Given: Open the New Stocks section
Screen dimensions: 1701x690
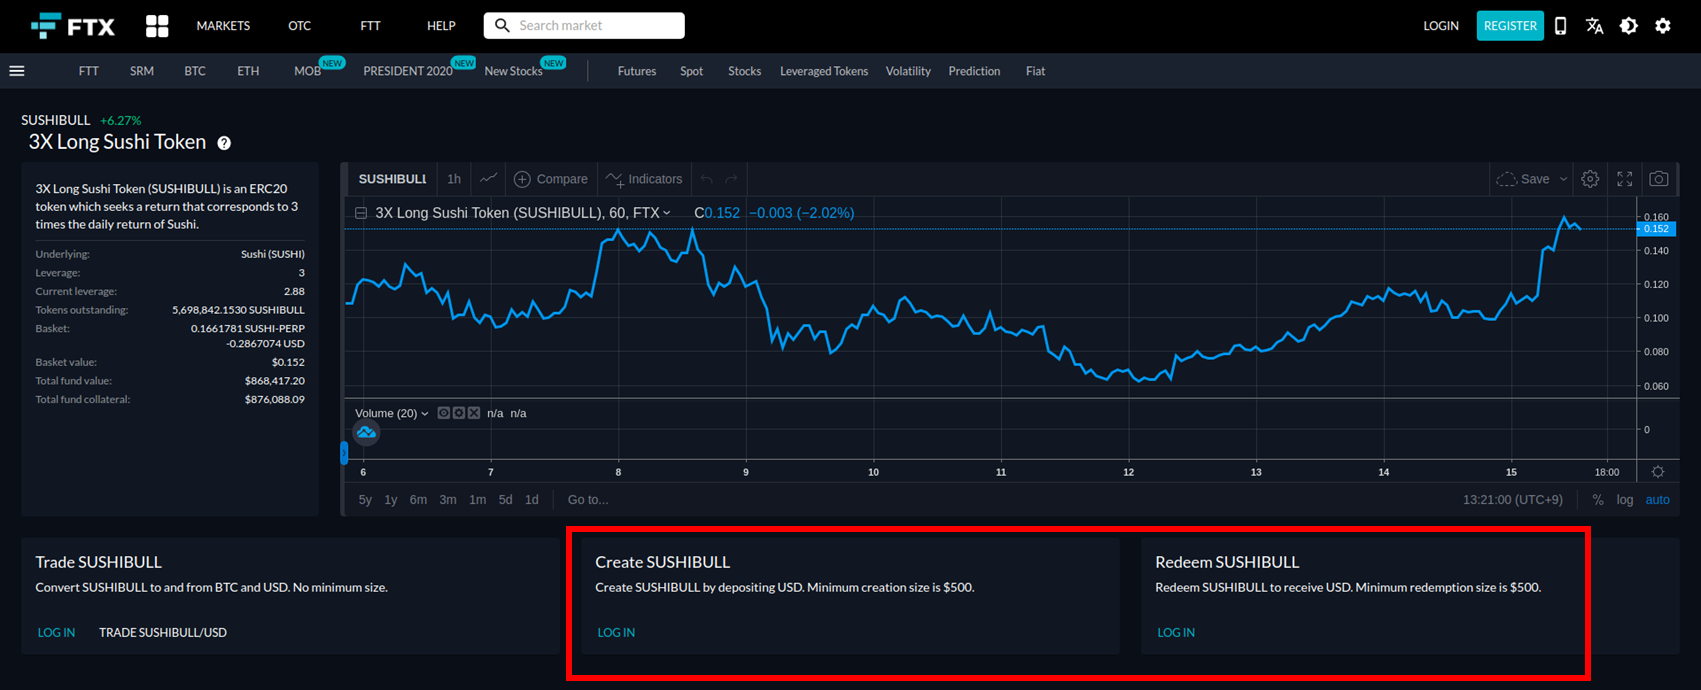Looking at the screenshot, I should click(x=513, y=71).
